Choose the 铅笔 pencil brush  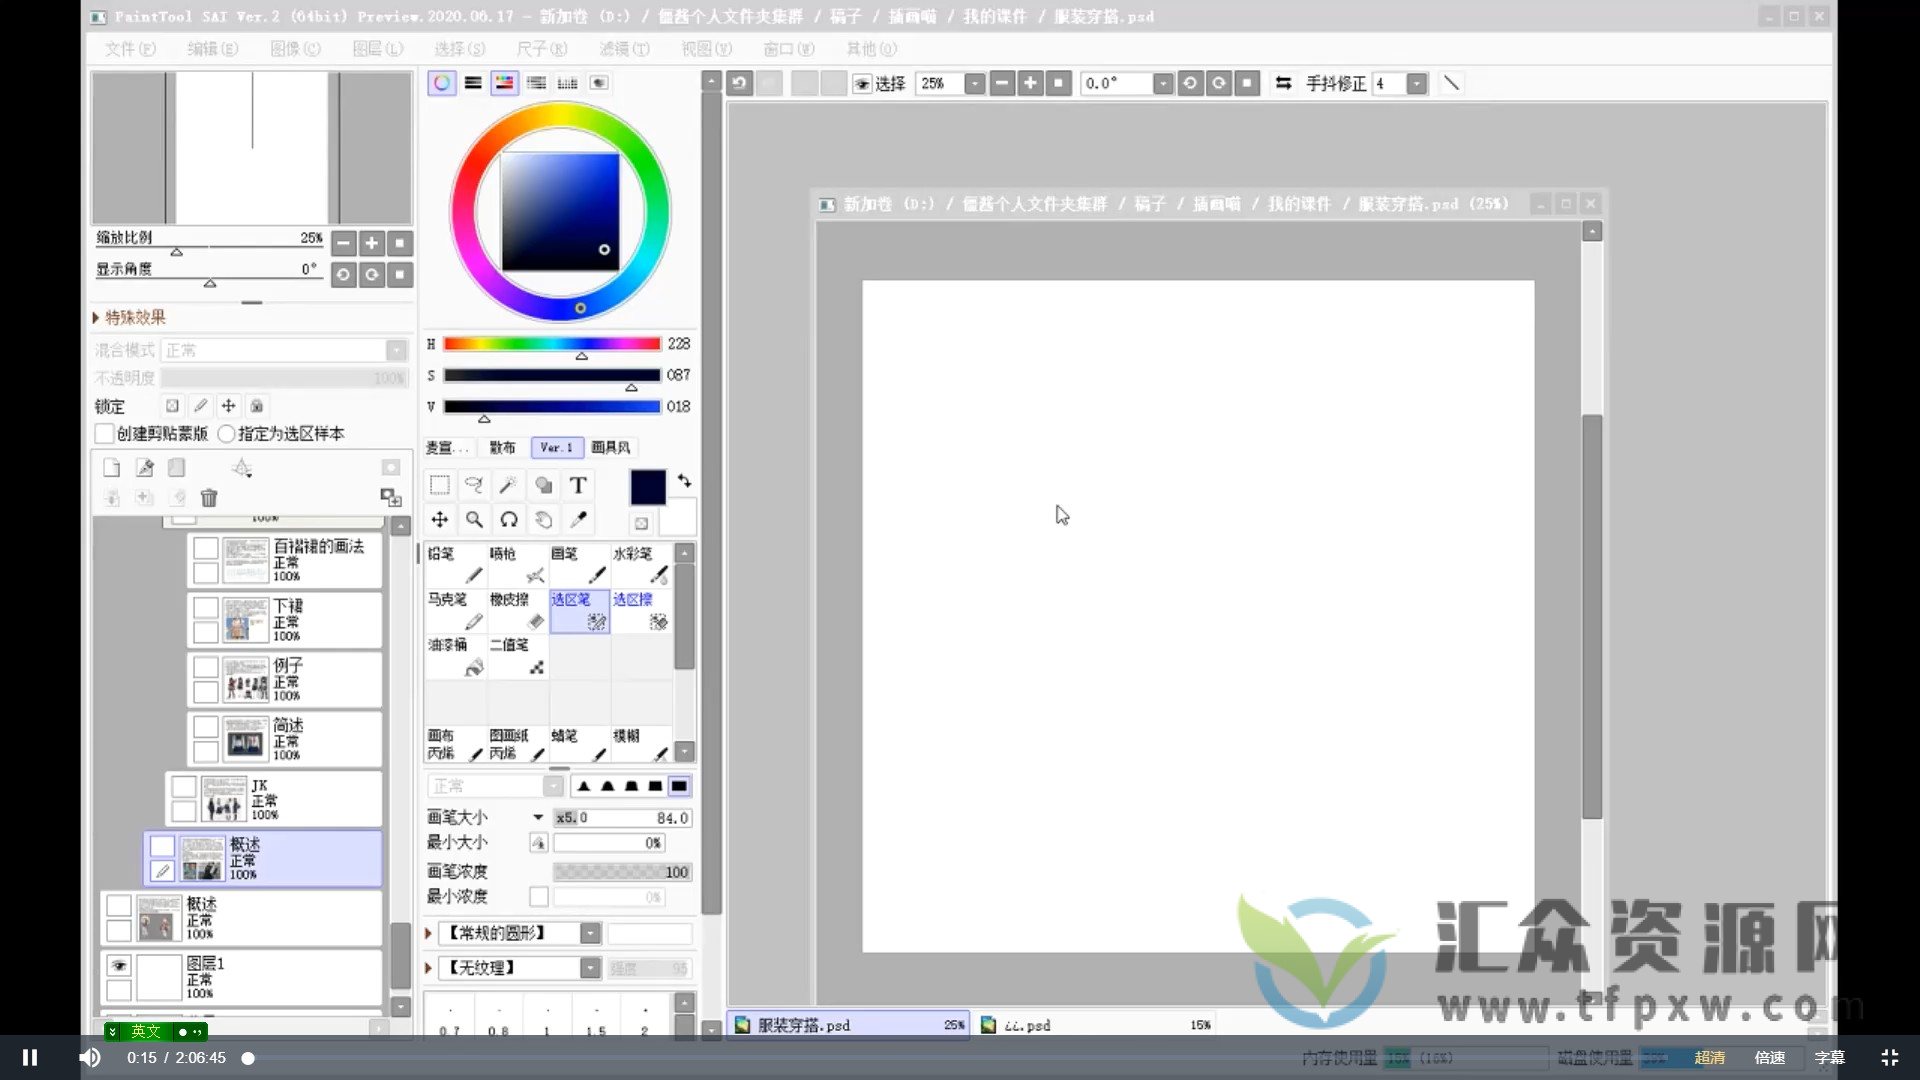pos(455,565)
